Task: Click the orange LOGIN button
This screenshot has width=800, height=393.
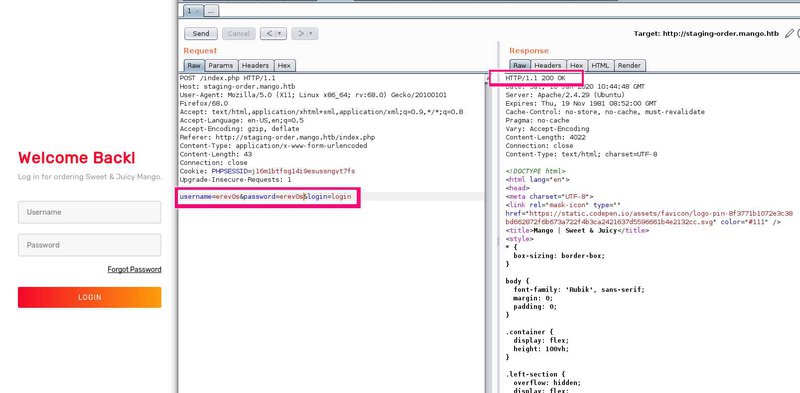Action: 89,297
